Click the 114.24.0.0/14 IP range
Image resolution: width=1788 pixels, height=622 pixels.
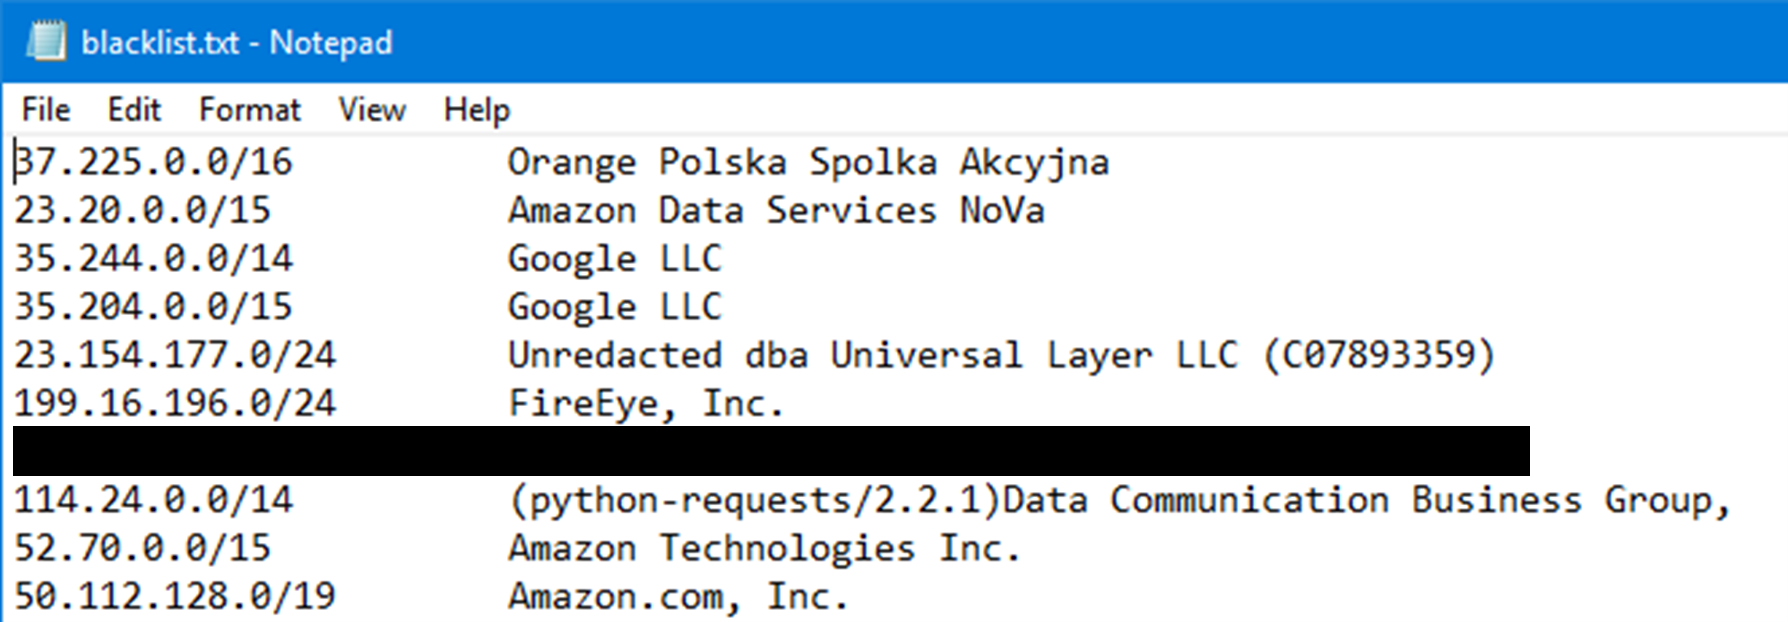pyautogui.click(x=154, y=499)
